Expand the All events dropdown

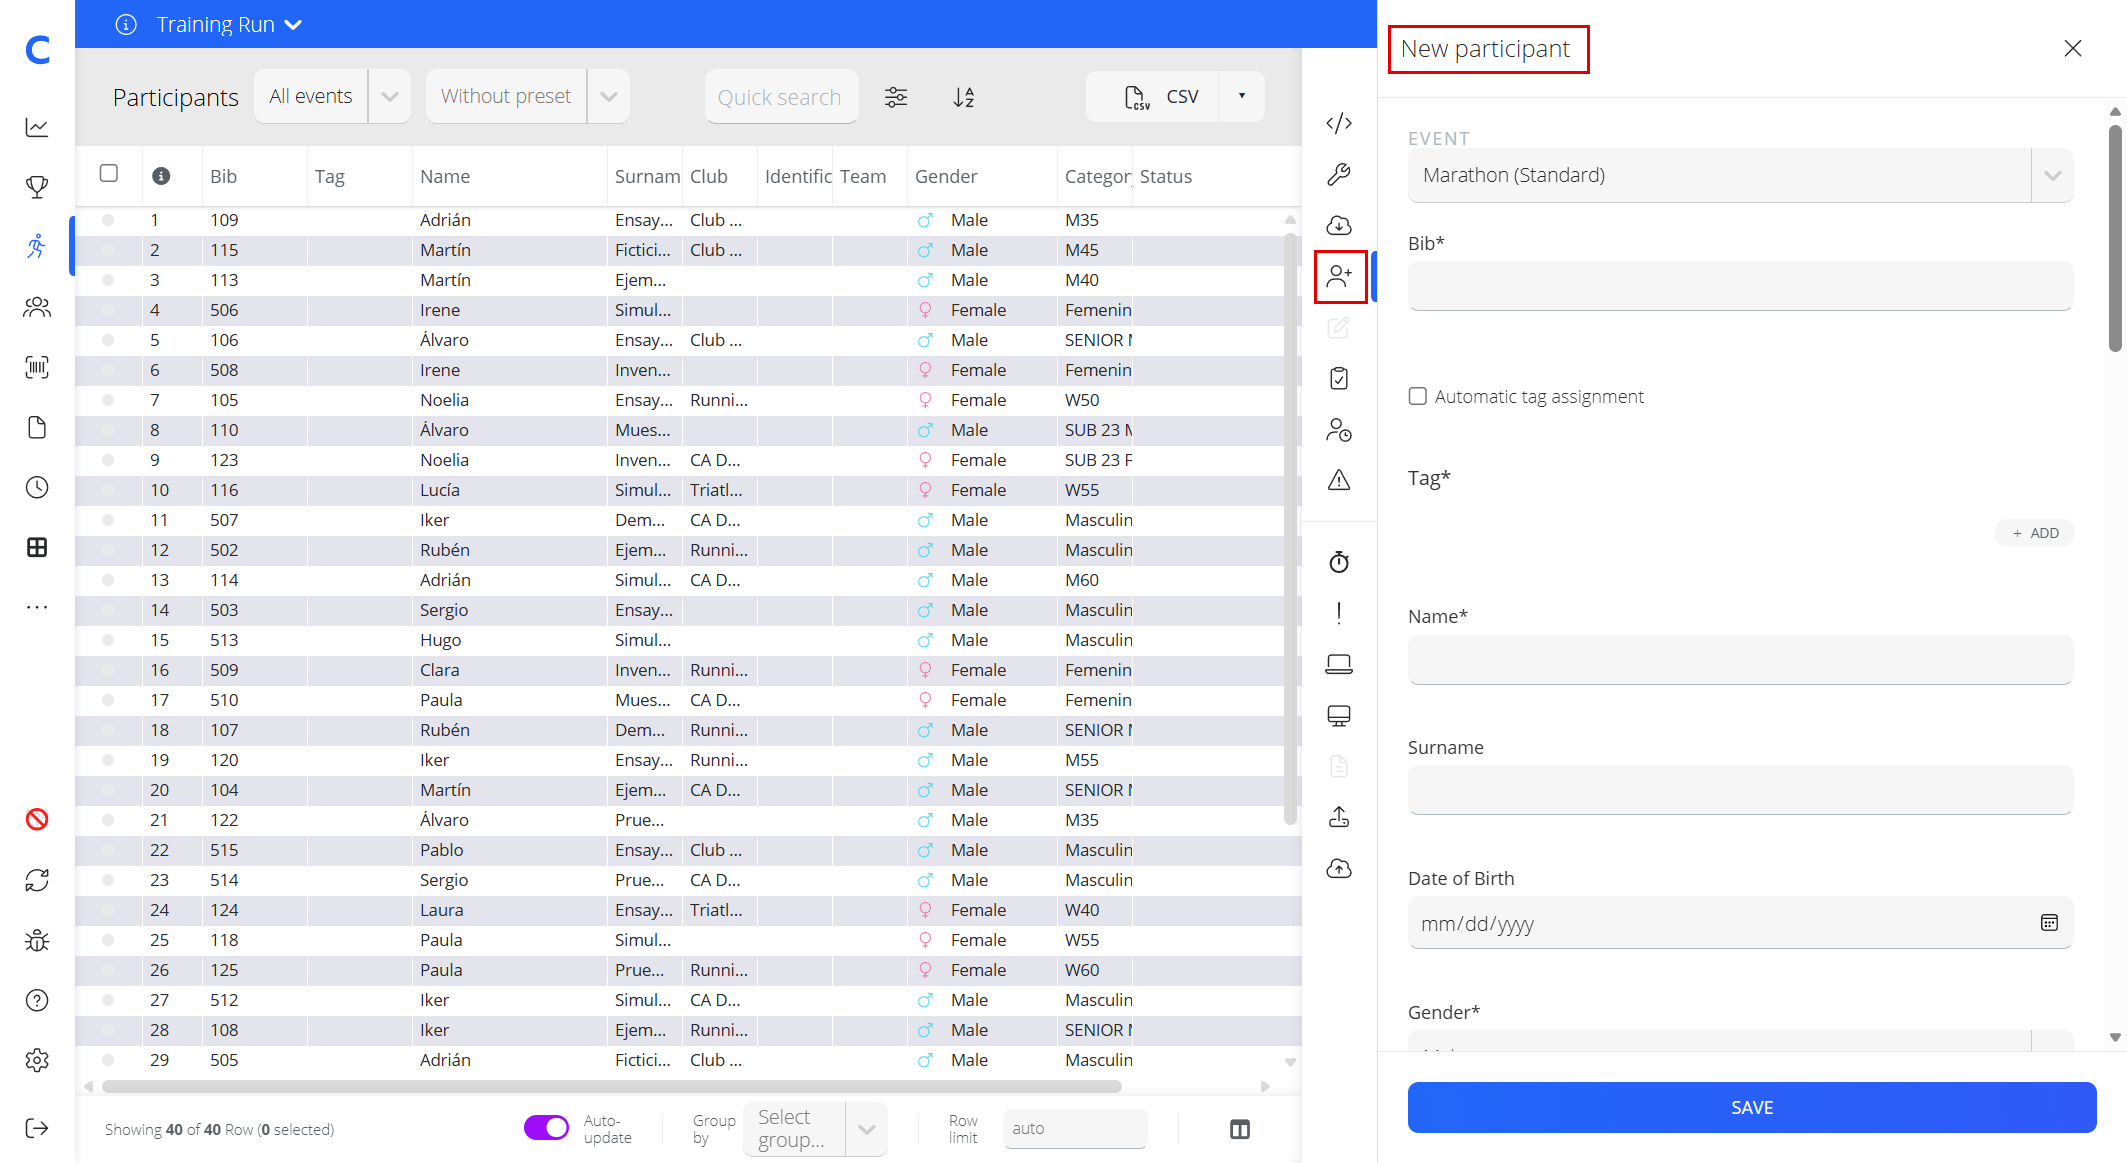[390, 96]
